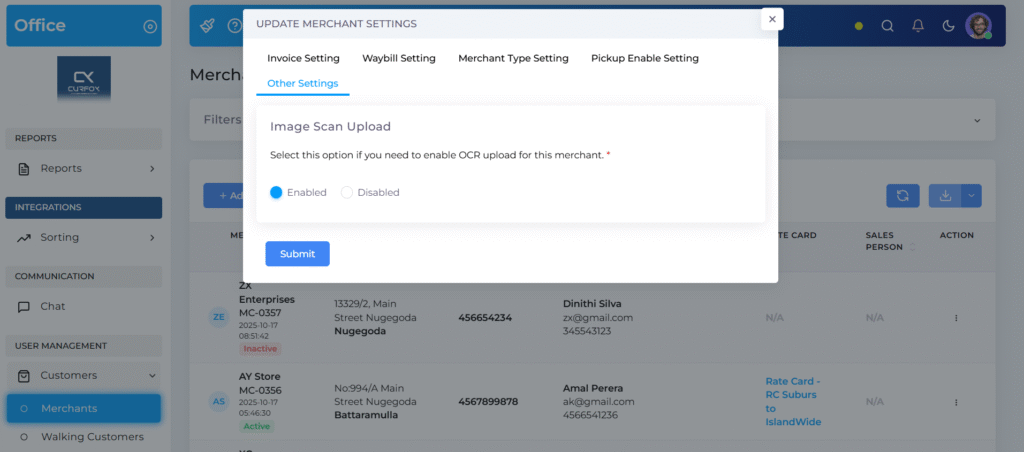Click the refresh table icon button
1024x452 pixels.
[x=902, y=196]
